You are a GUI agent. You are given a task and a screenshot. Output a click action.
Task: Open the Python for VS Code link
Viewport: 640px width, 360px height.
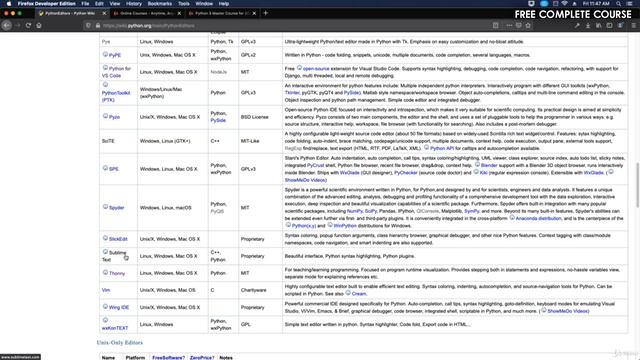point(116,72)
